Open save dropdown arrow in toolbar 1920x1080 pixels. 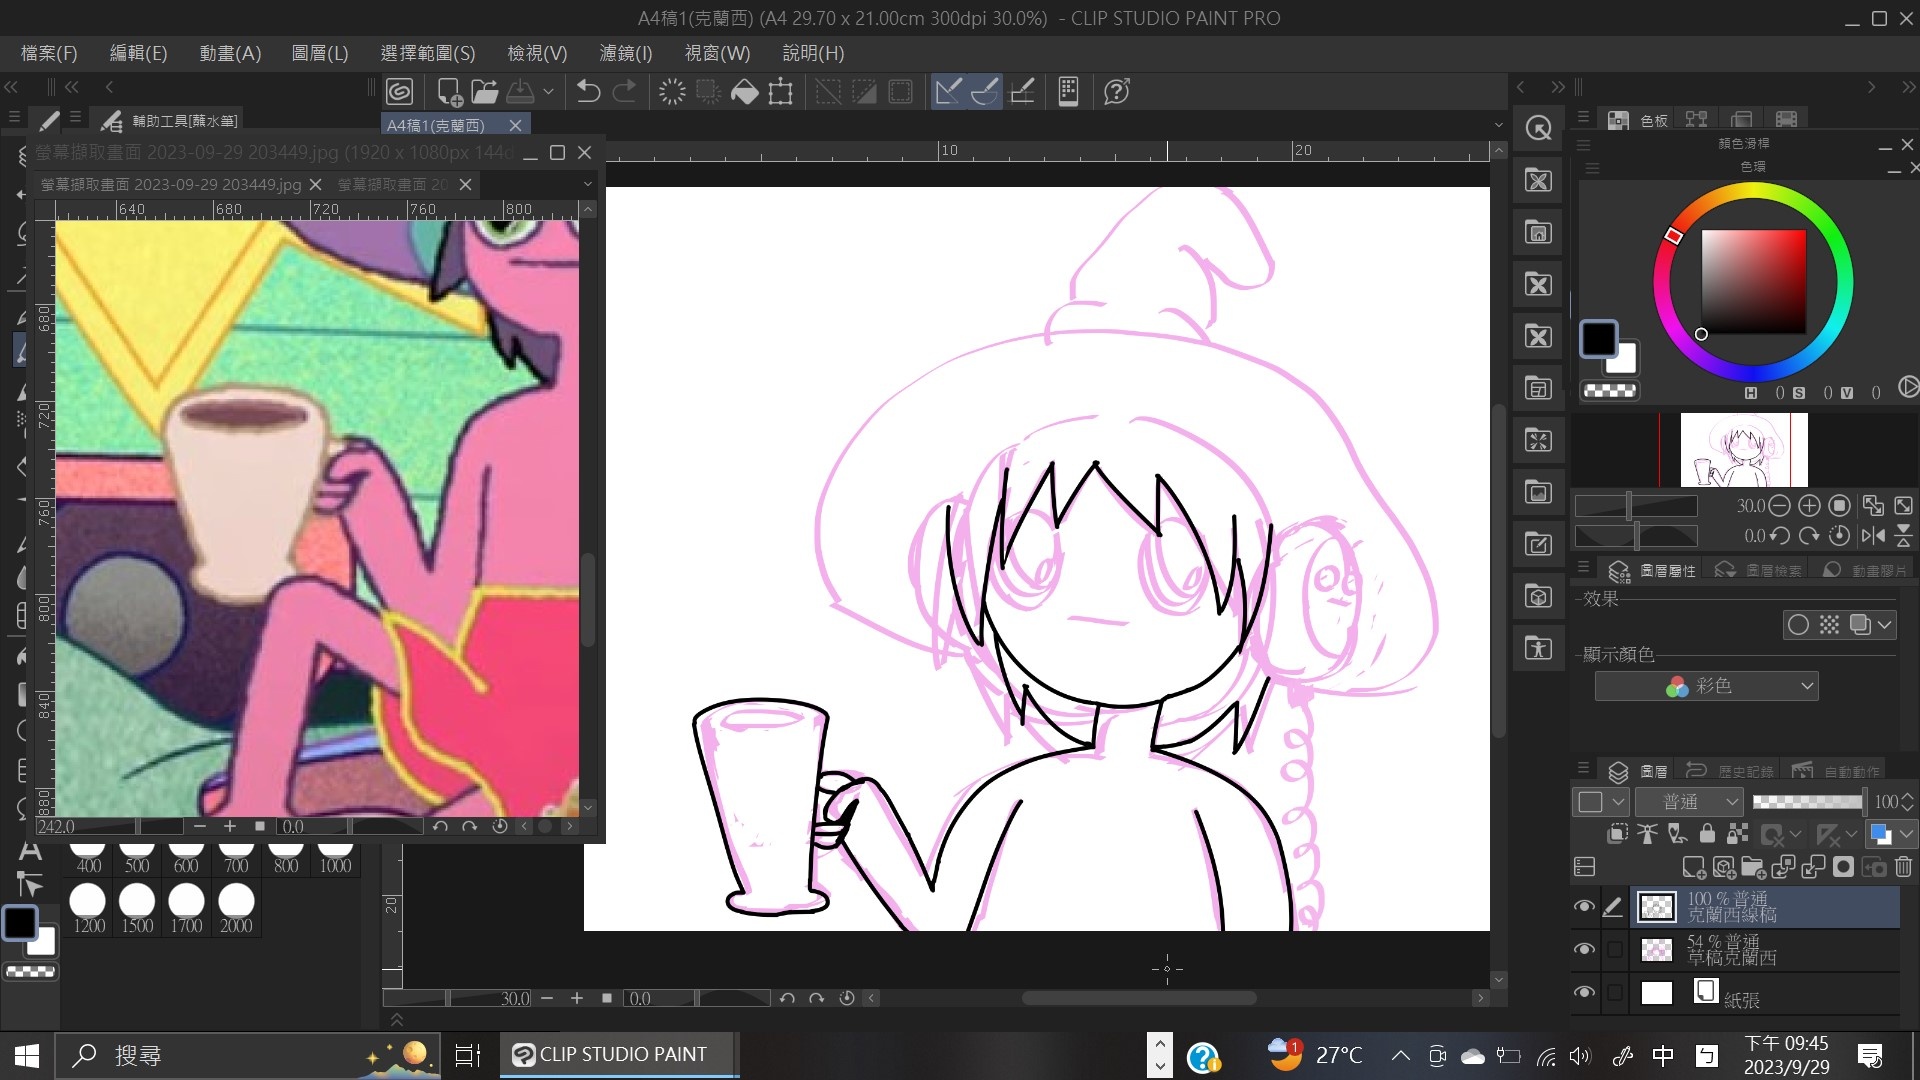click(x=548, y=92)
